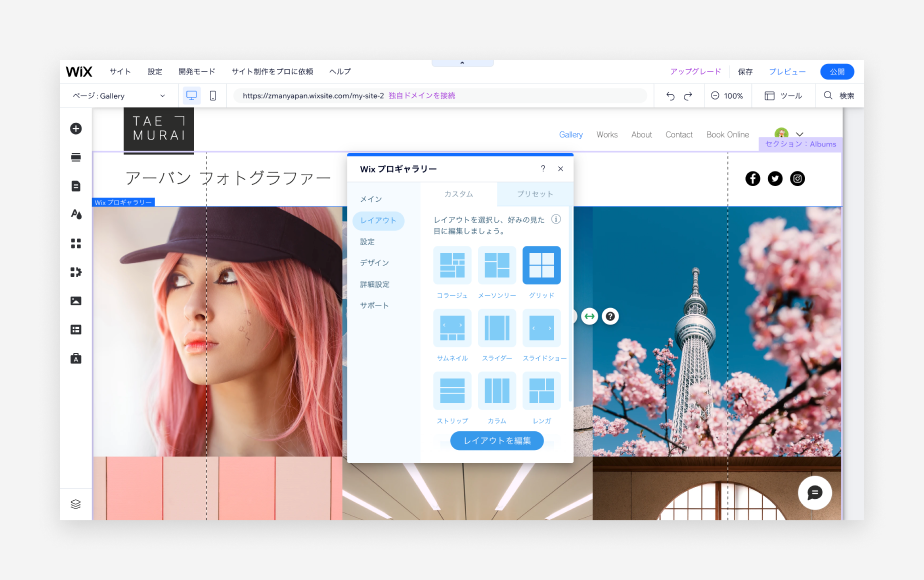924x580 pixels.
Task: Switch to mobile view editor
Action: tap(213, 96)
